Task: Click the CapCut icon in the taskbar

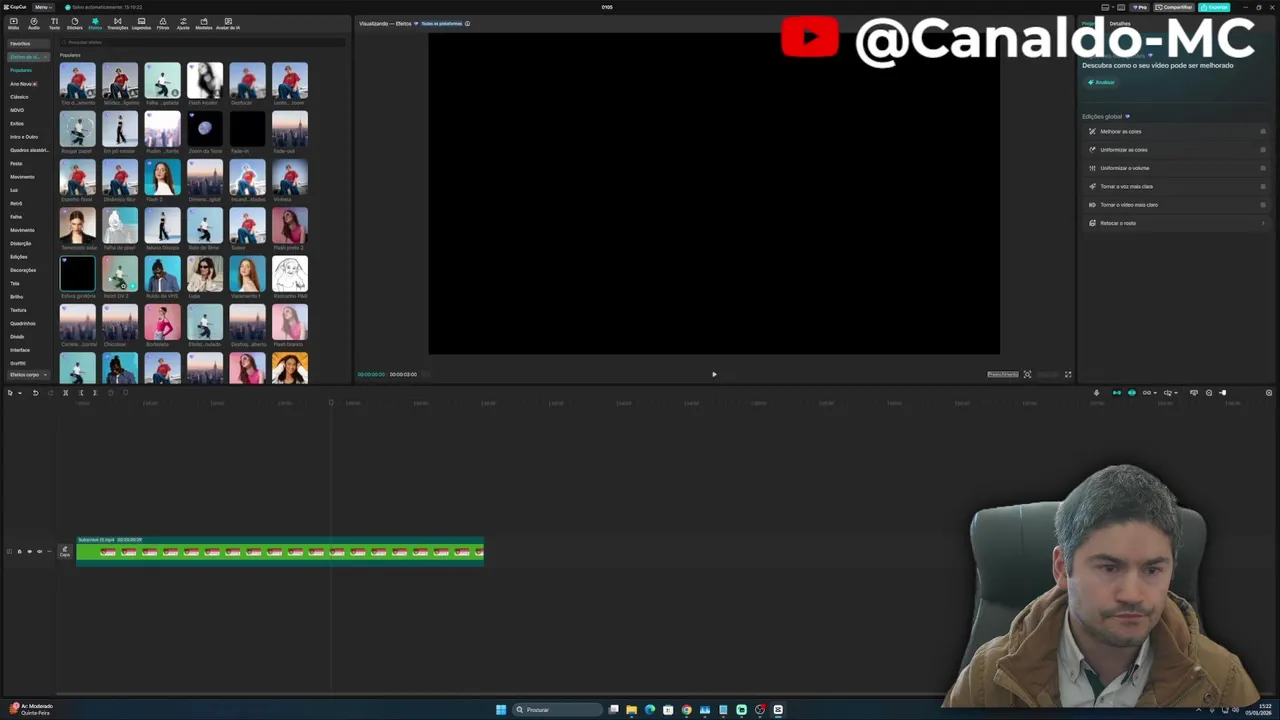Action: (x=778, y=710)
